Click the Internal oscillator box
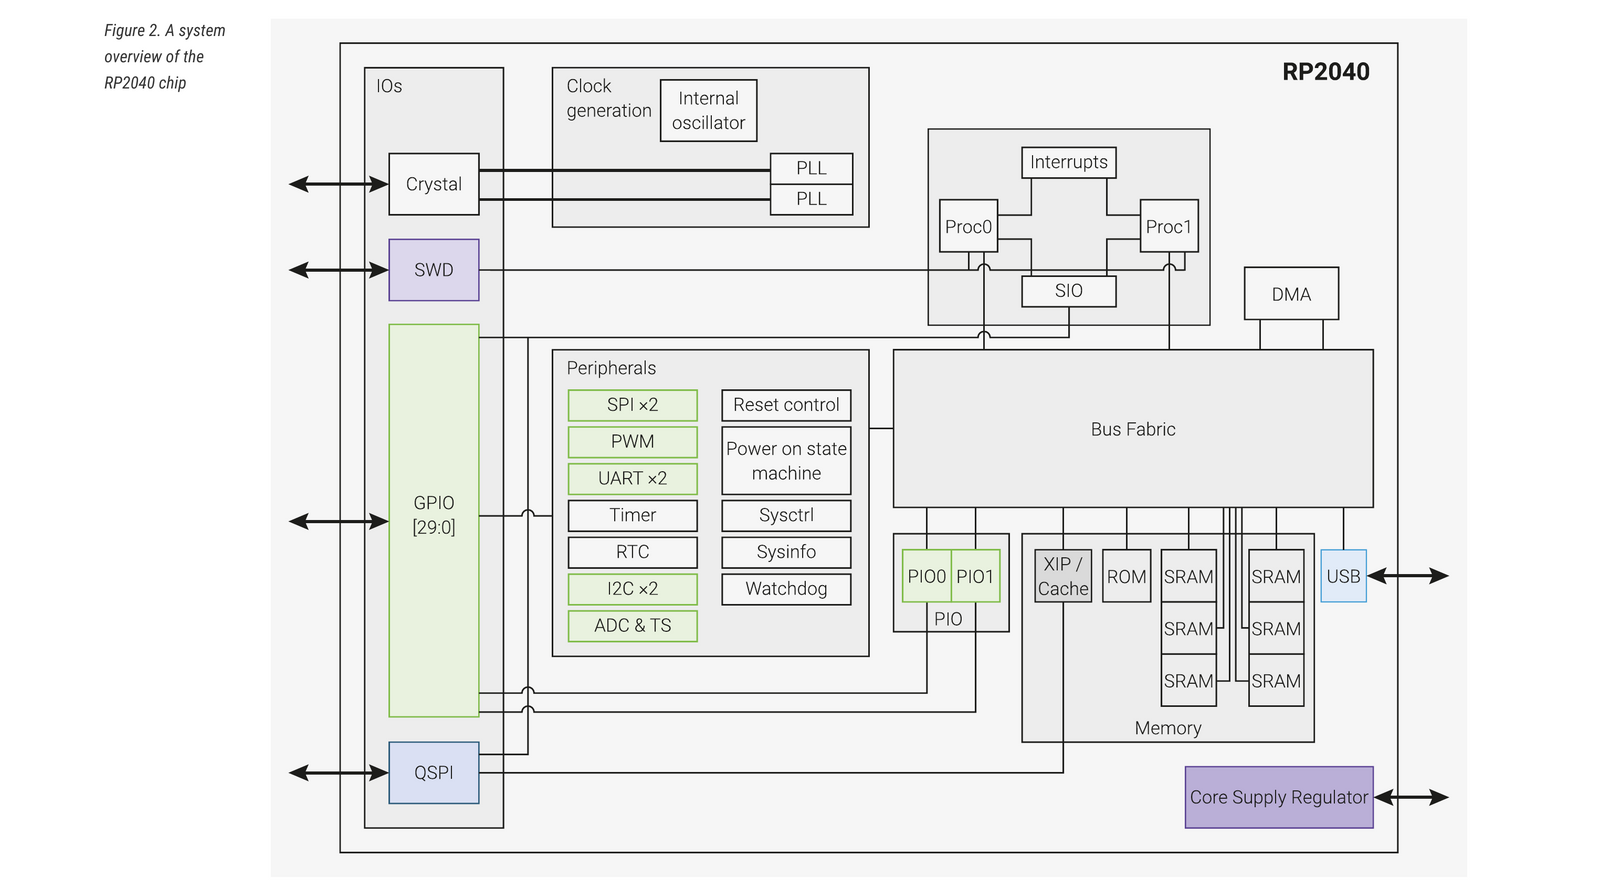Viewport: 1600px width, 892px height. tap(708, 111)
